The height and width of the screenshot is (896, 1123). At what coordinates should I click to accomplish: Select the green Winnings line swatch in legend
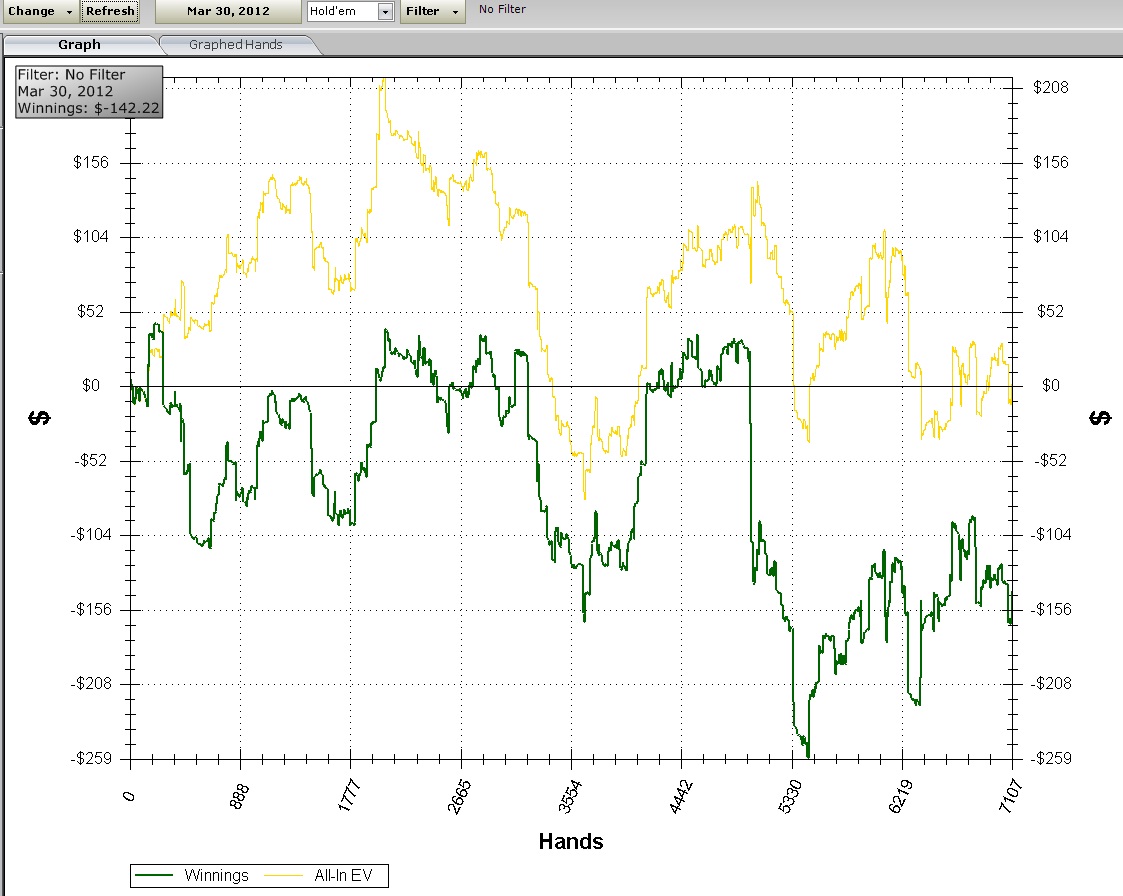click(156, 876)
